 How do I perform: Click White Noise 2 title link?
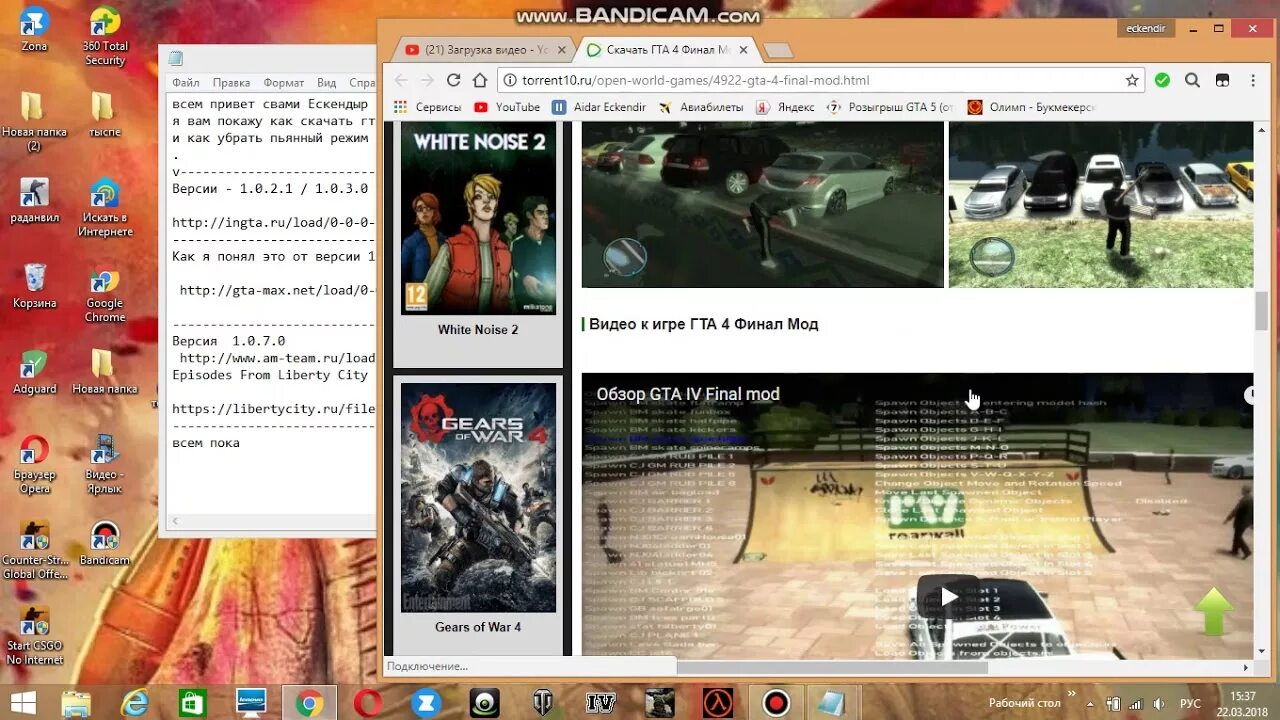(478, 330)
